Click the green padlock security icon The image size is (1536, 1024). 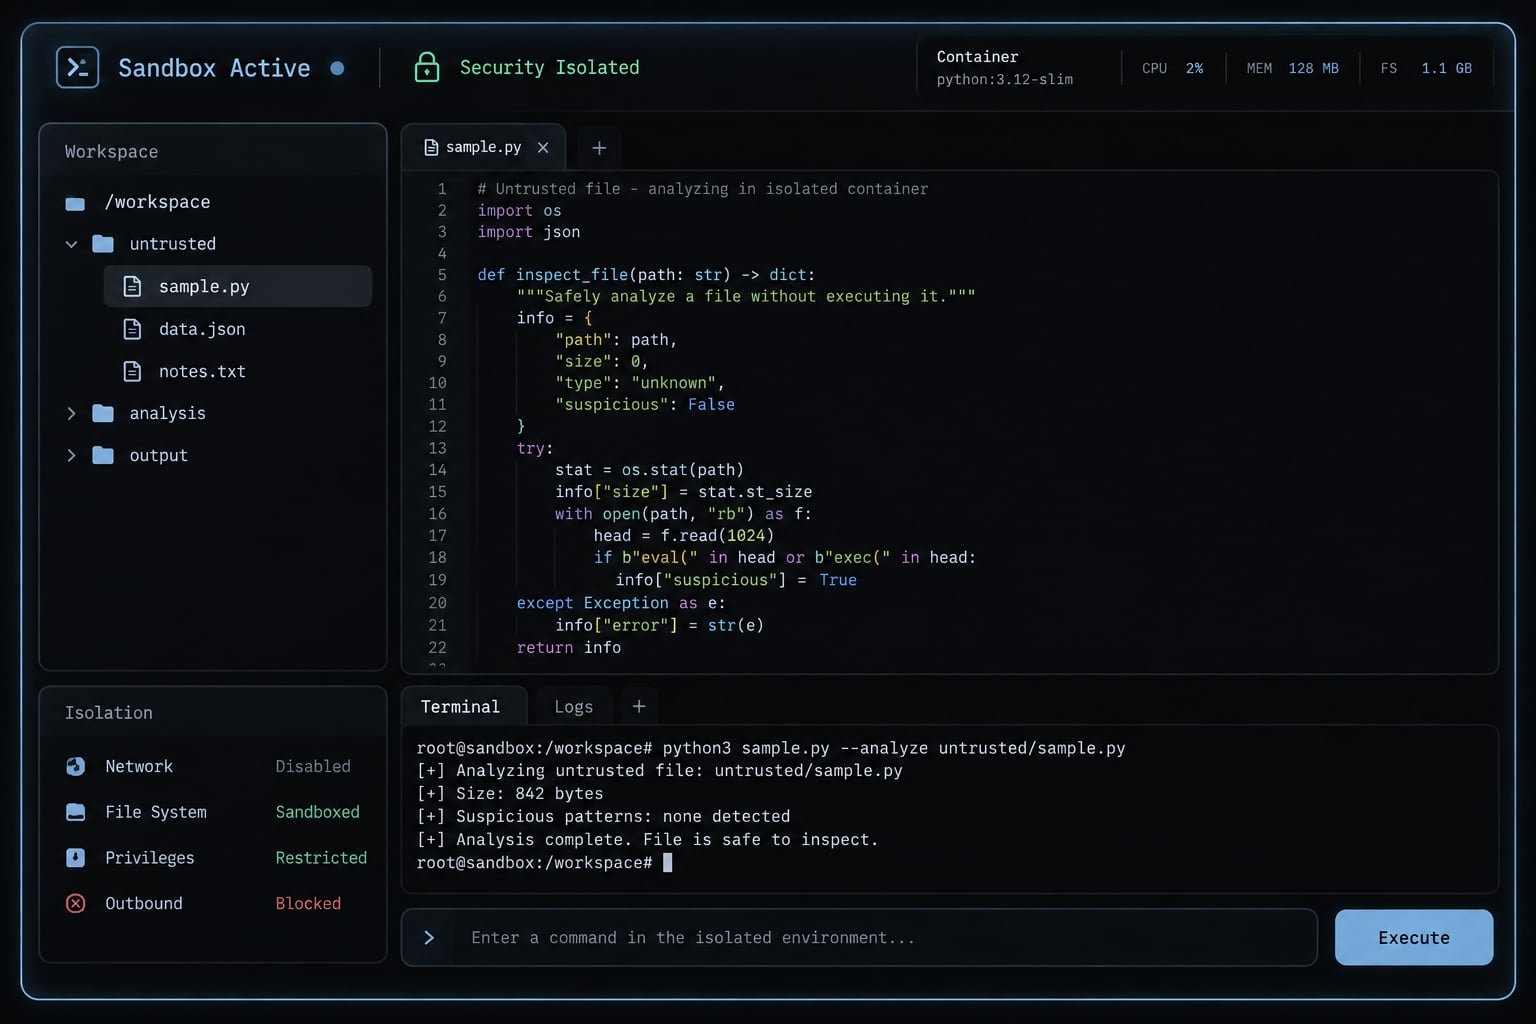click(427, 67)
